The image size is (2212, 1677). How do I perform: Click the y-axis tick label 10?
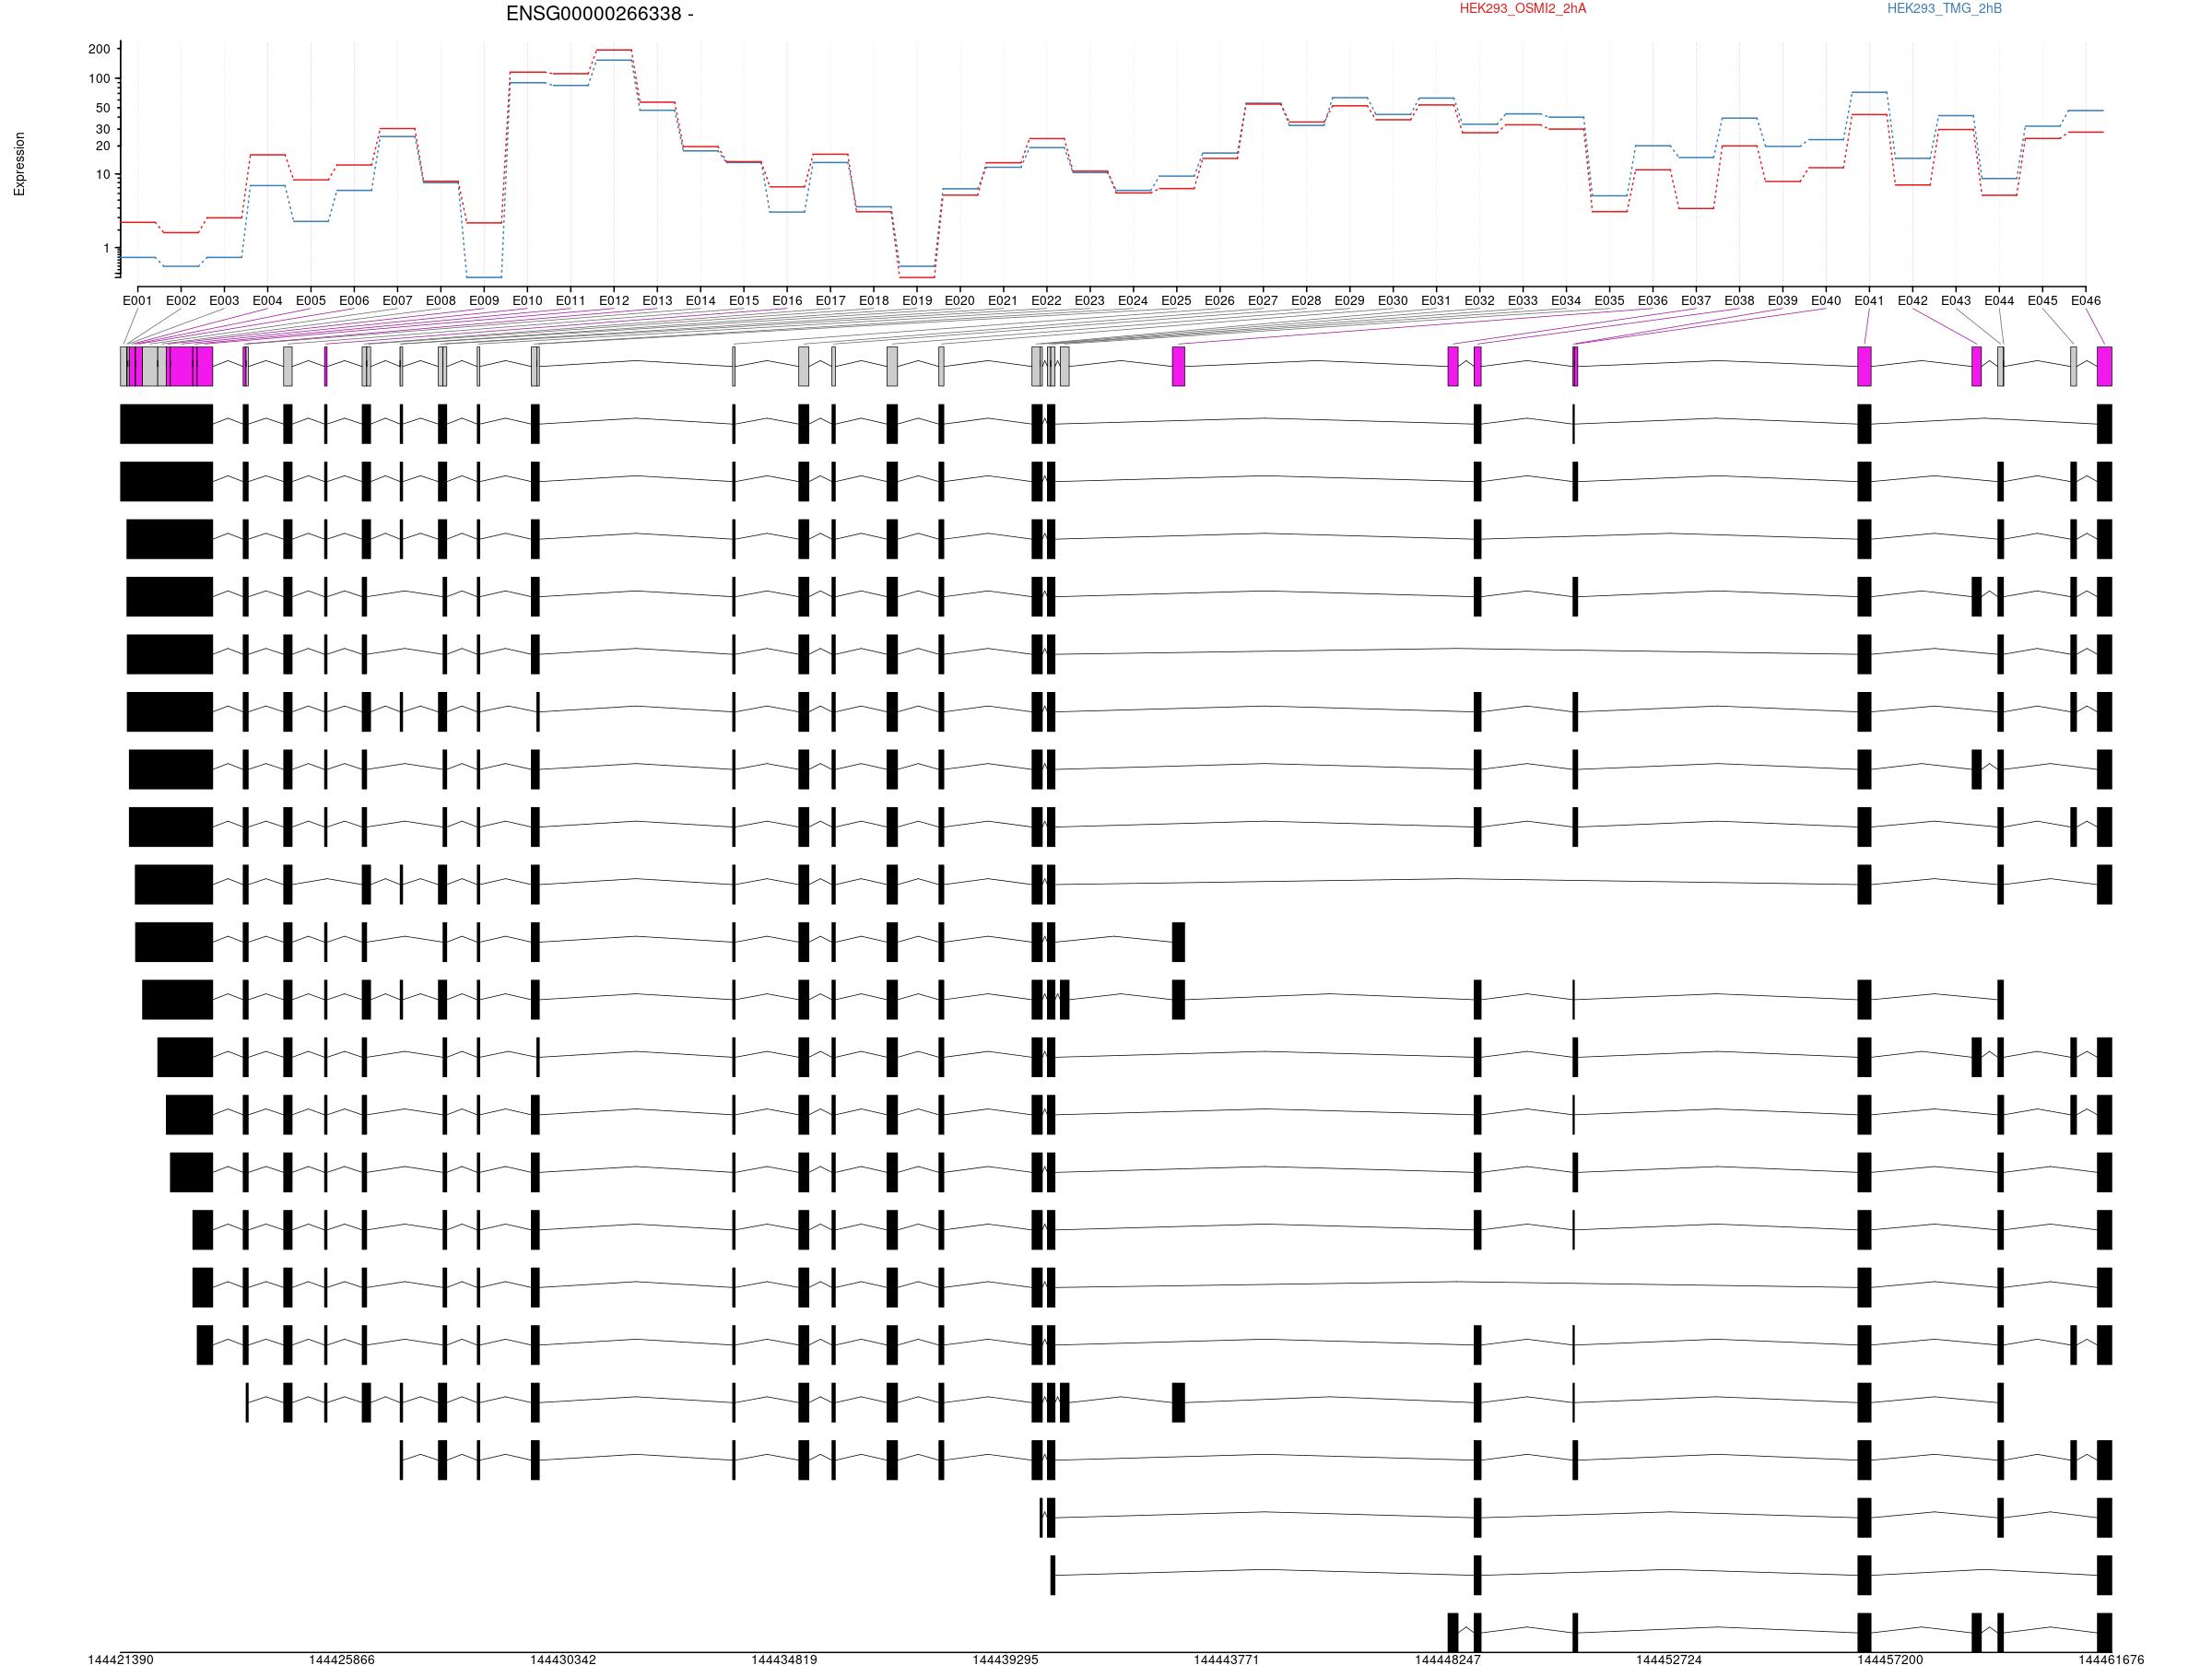(x=103, y=175)
